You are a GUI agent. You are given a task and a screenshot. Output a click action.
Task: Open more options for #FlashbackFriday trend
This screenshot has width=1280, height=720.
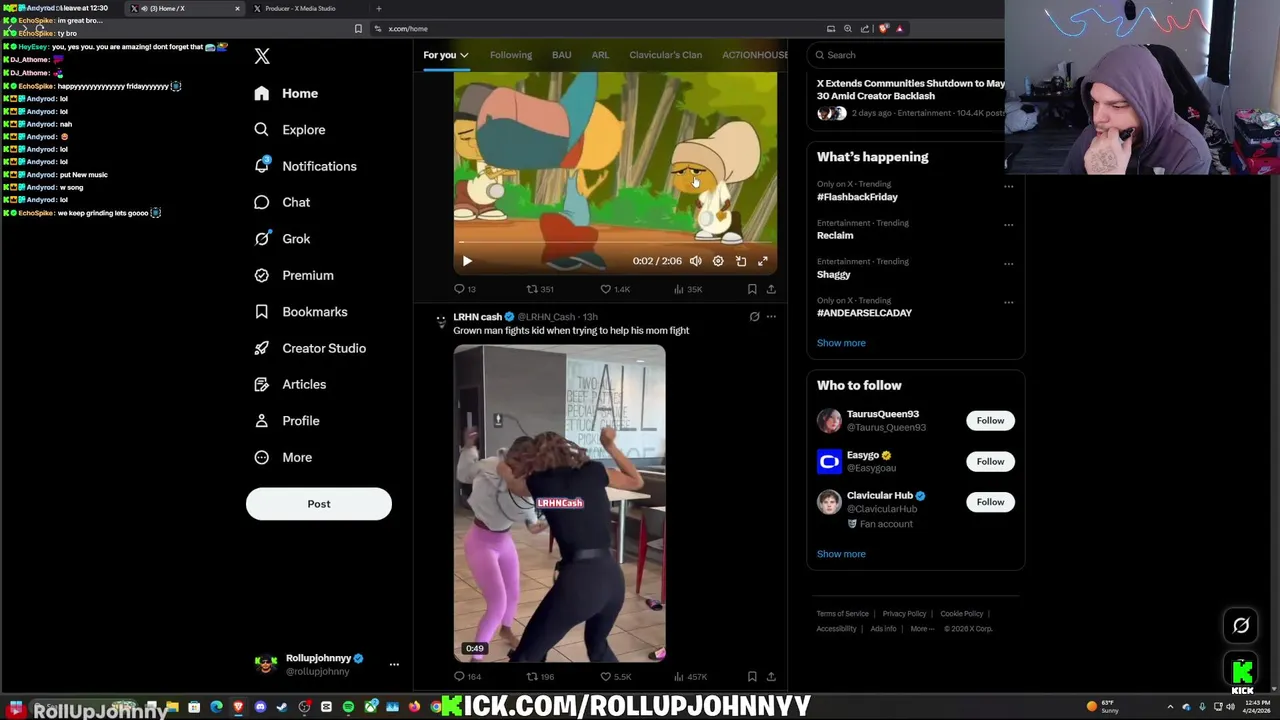tap(1008, 186)
